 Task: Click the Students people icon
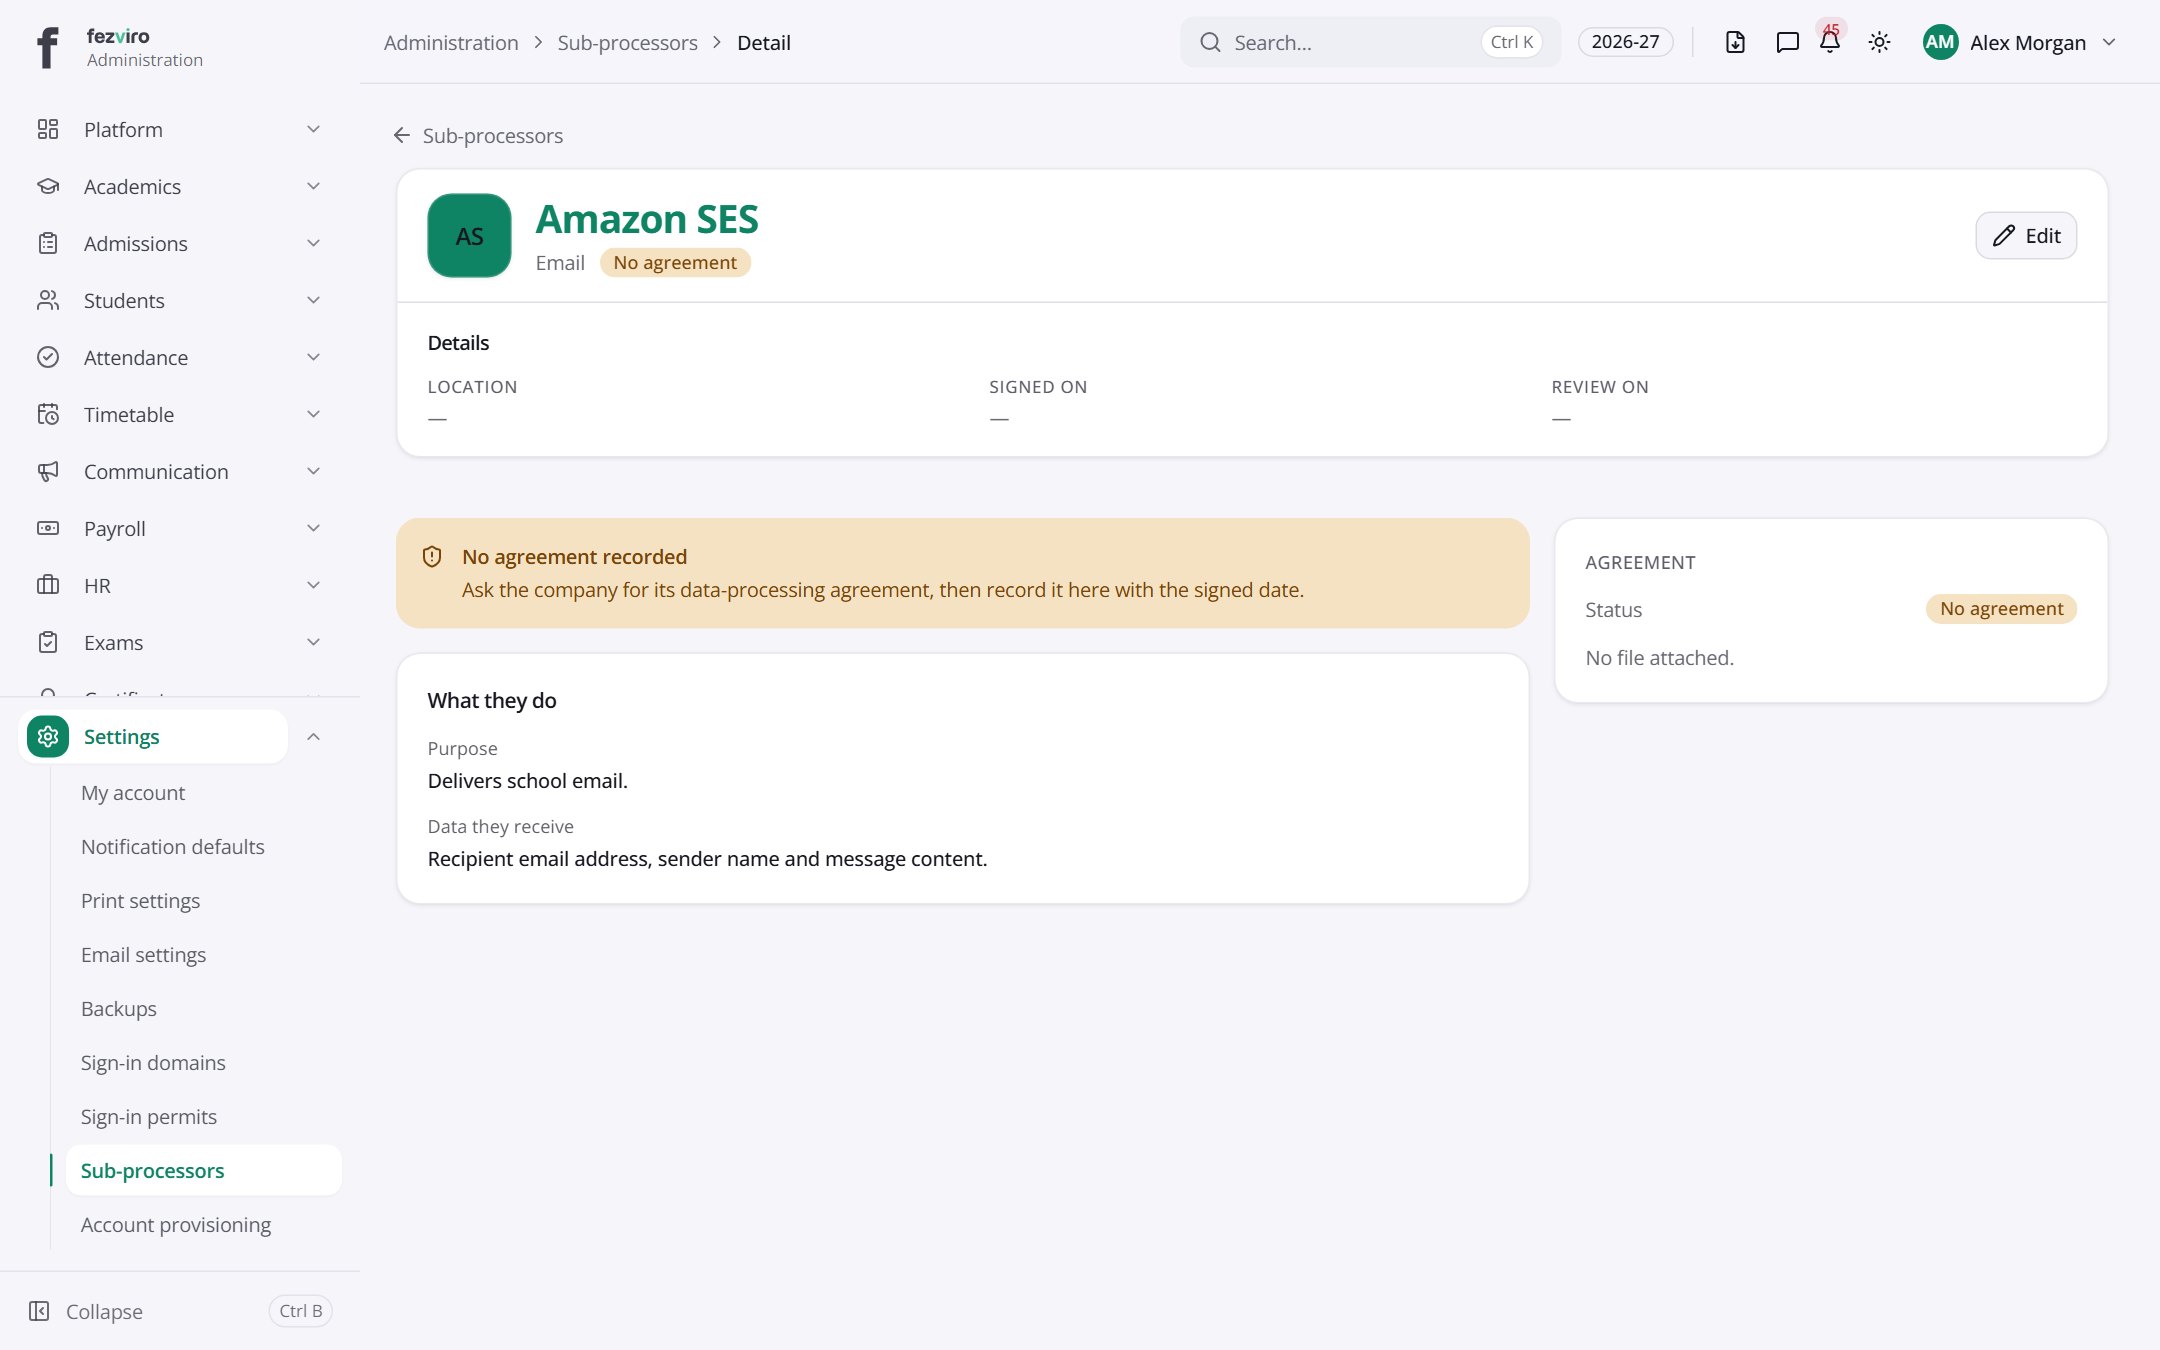pyautogui.click(x=48, y=300)
